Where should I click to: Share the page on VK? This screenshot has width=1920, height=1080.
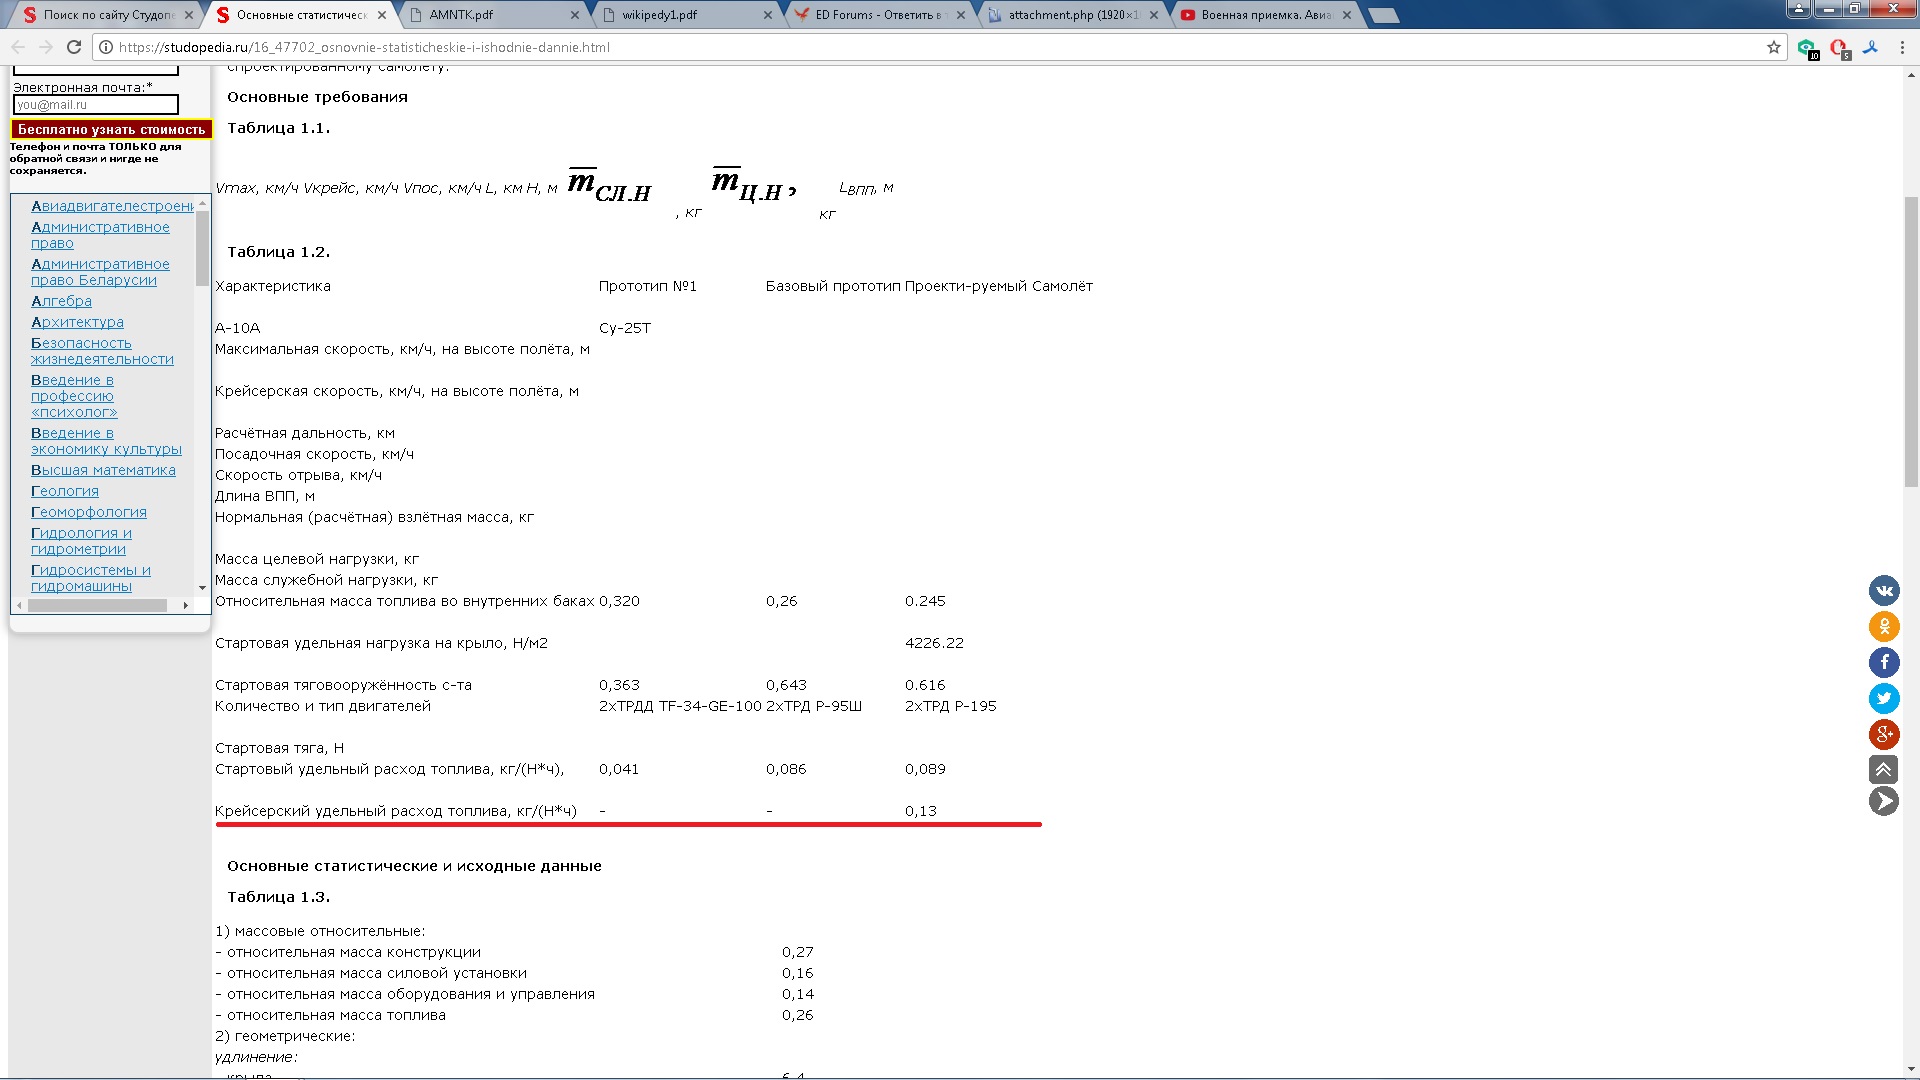coord(1884,590)
